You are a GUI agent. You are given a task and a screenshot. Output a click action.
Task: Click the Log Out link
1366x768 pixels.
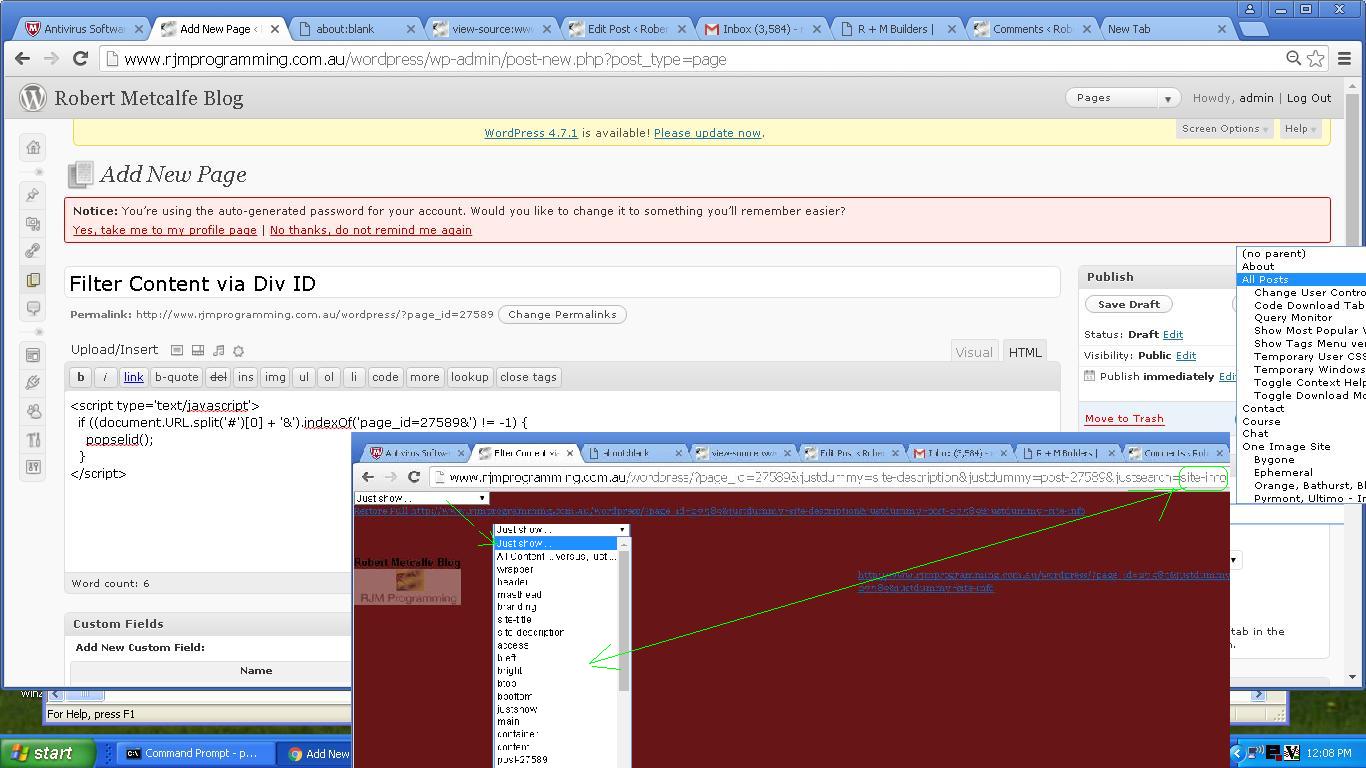pos(1309,98)
